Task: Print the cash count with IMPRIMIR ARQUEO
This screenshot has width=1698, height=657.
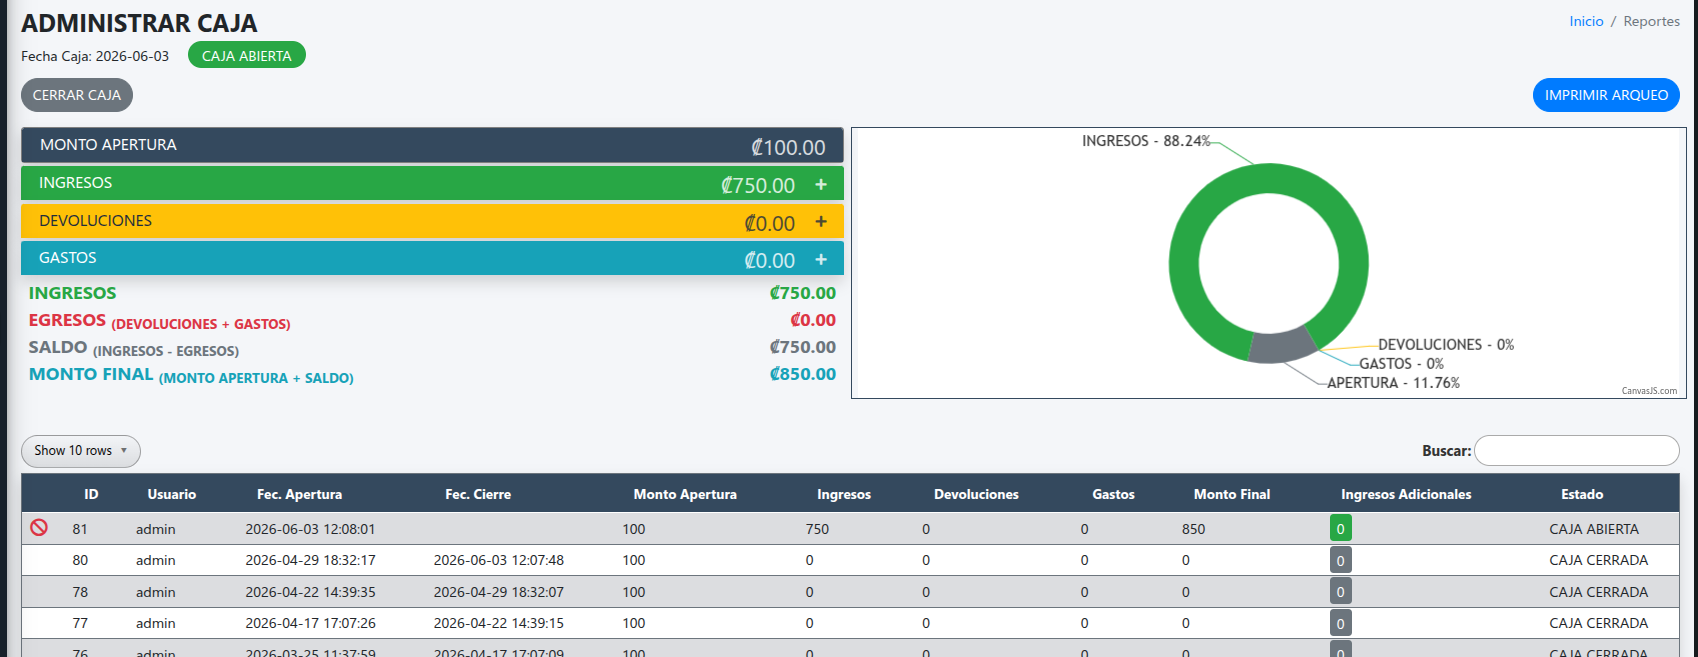Action: click(x=1606, y=95)
